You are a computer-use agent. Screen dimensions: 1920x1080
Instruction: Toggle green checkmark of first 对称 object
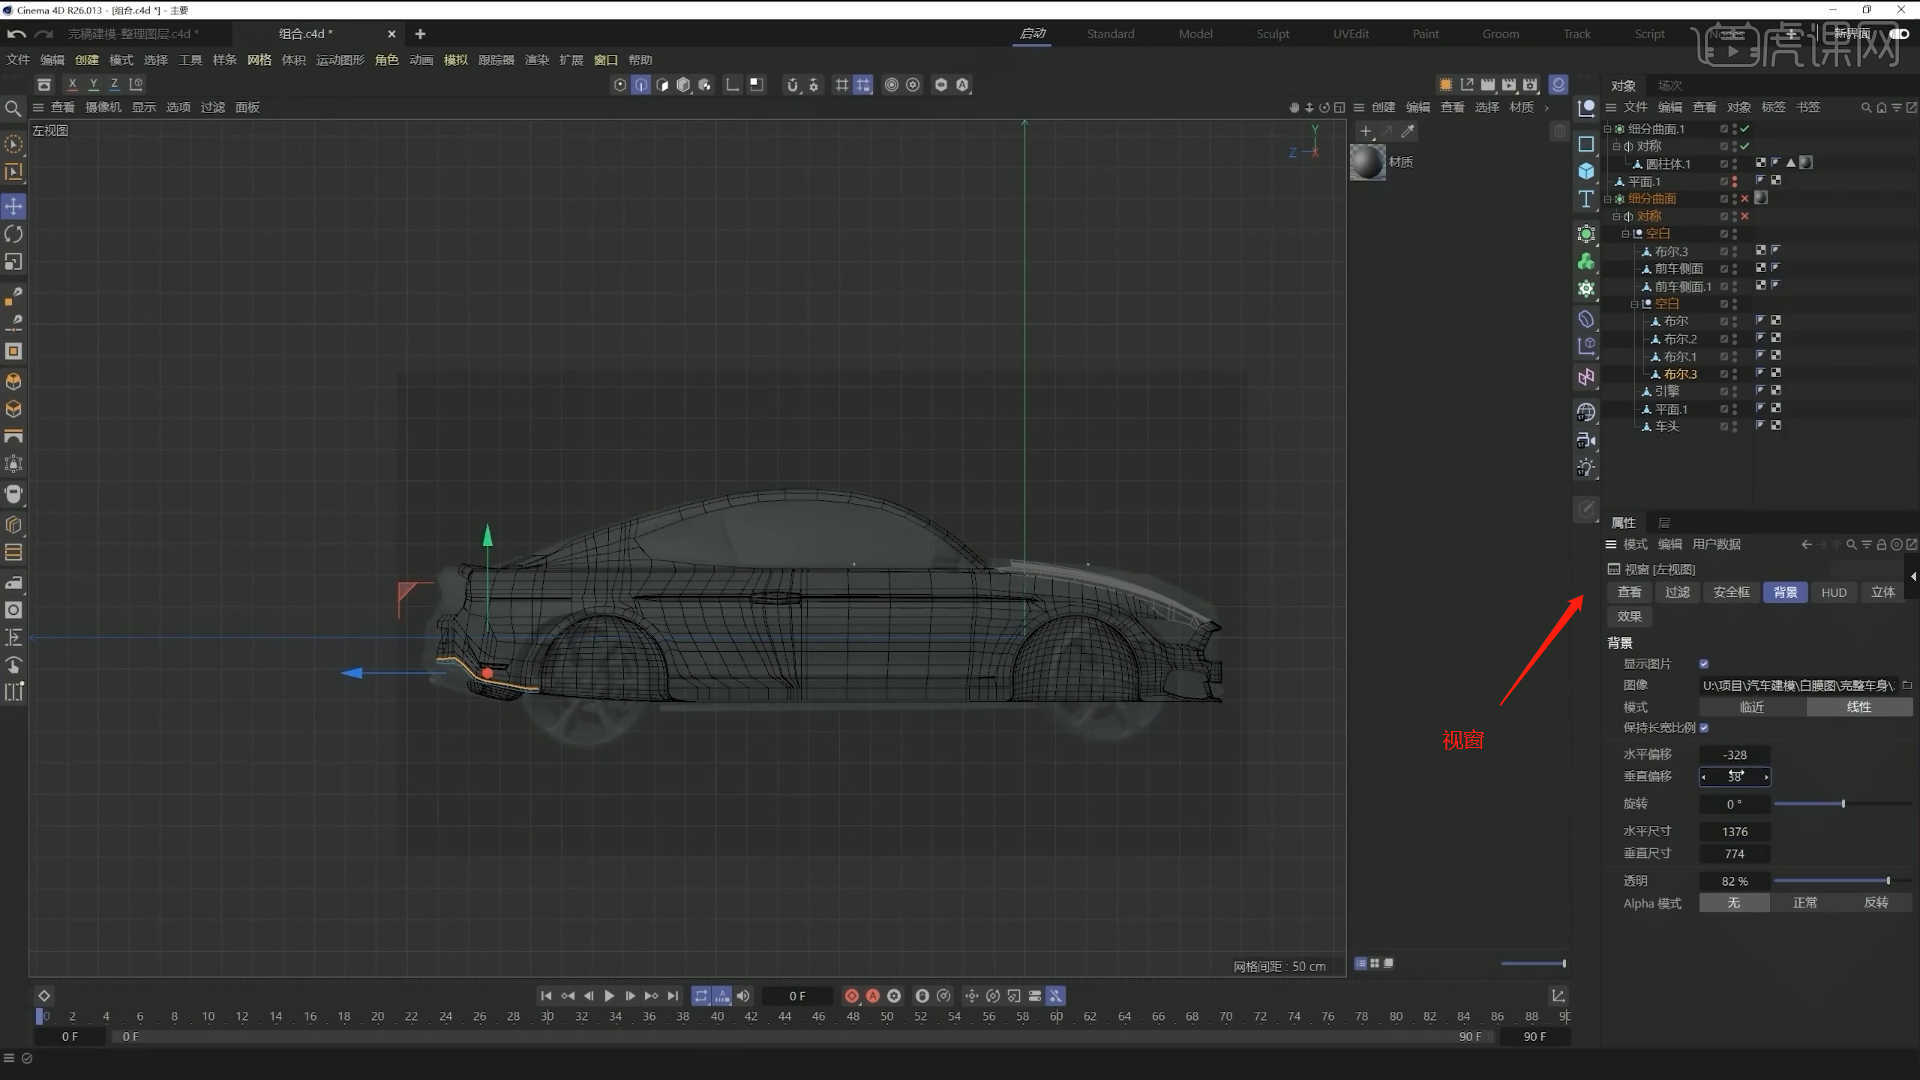tap(1745, 146)
